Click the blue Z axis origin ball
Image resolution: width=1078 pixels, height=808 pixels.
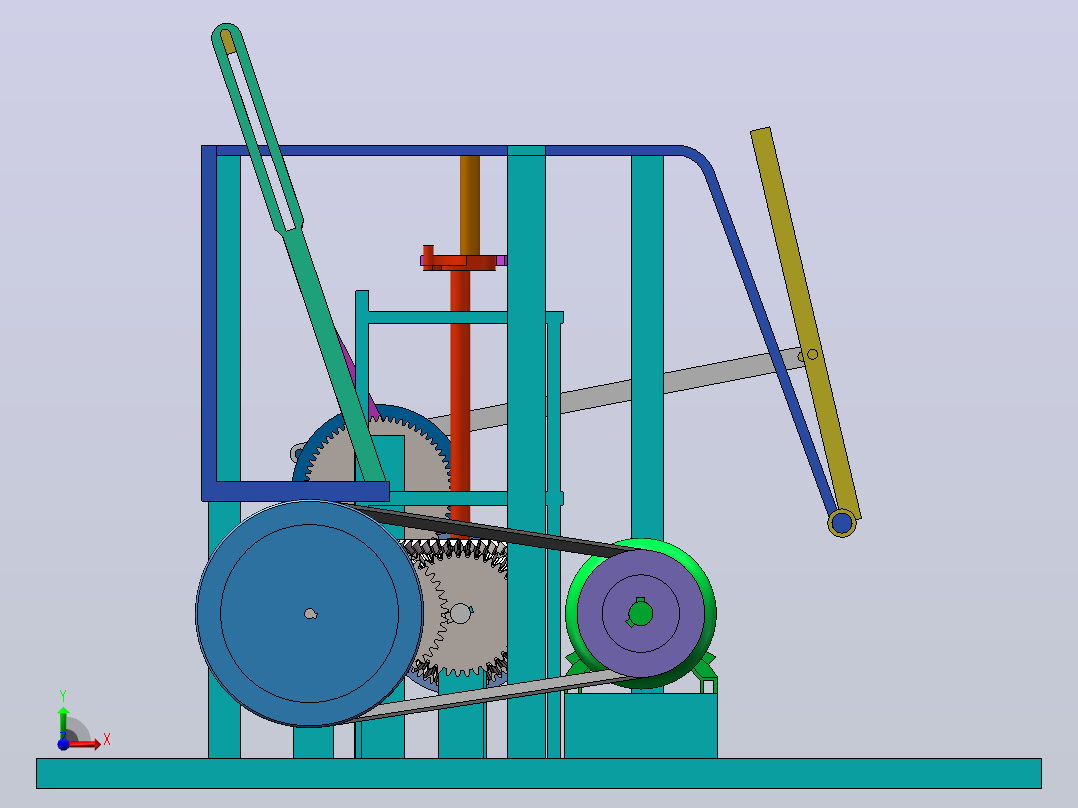pos(63,744)
